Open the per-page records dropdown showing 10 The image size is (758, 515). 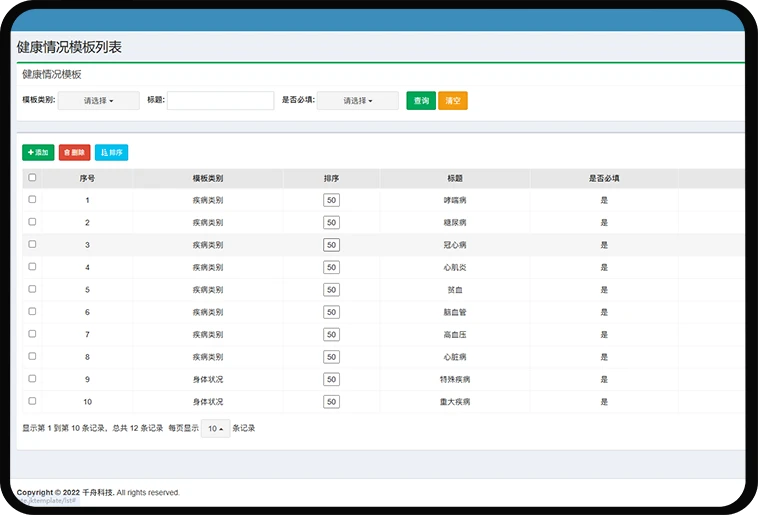[x=216, y=428]
